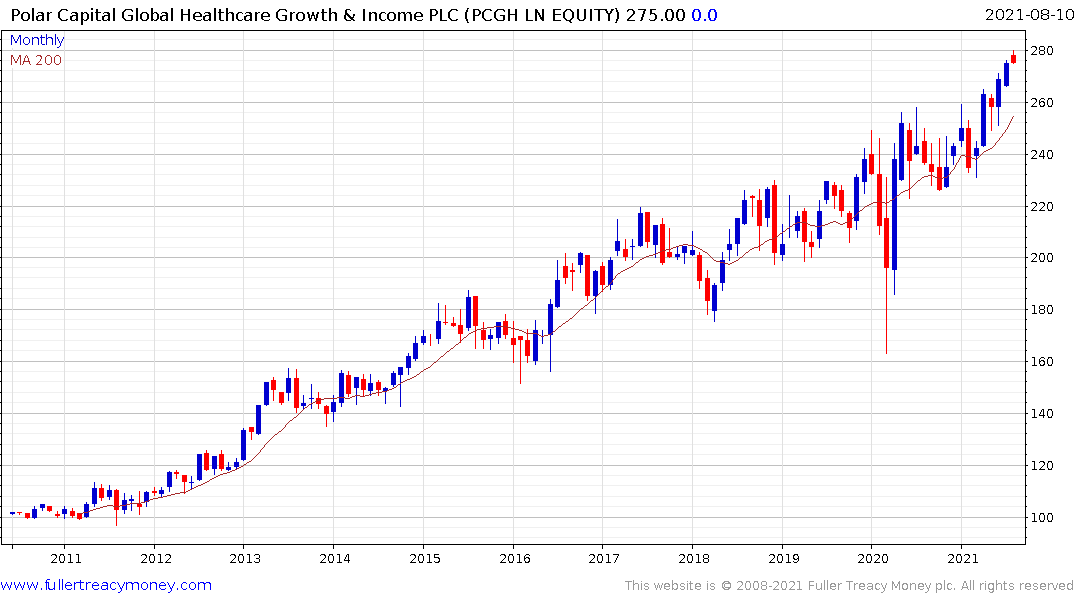Click the '2016' x-axis label
1075x600 pixels.
click(x=515, y=558)
